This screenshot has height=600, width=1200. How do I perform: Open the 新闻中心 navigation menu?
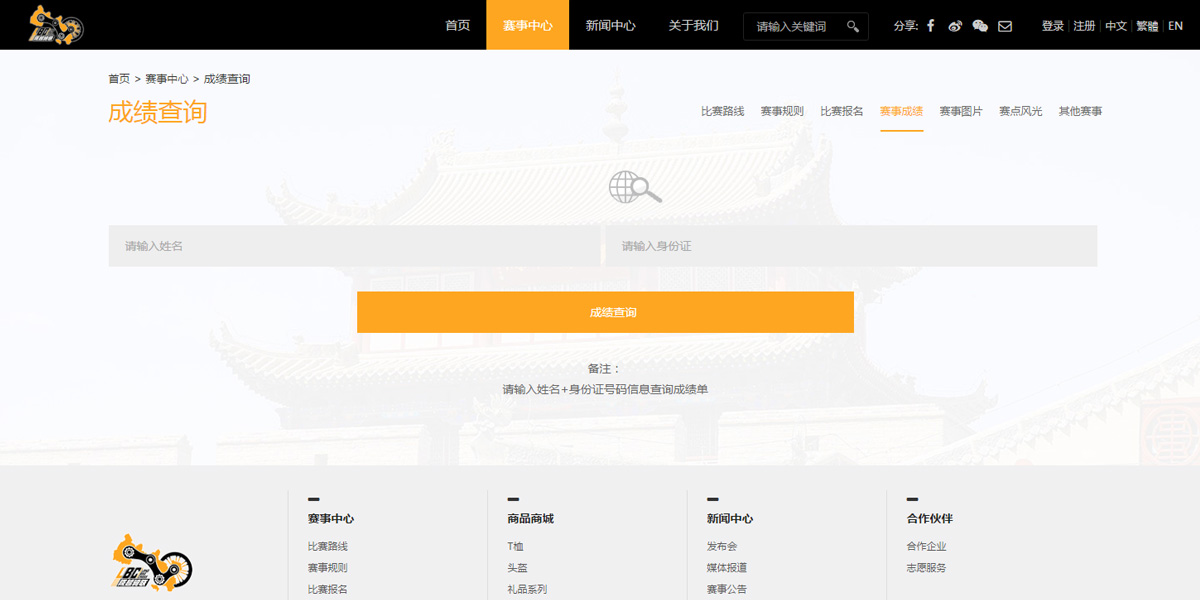tap(610, 26)
